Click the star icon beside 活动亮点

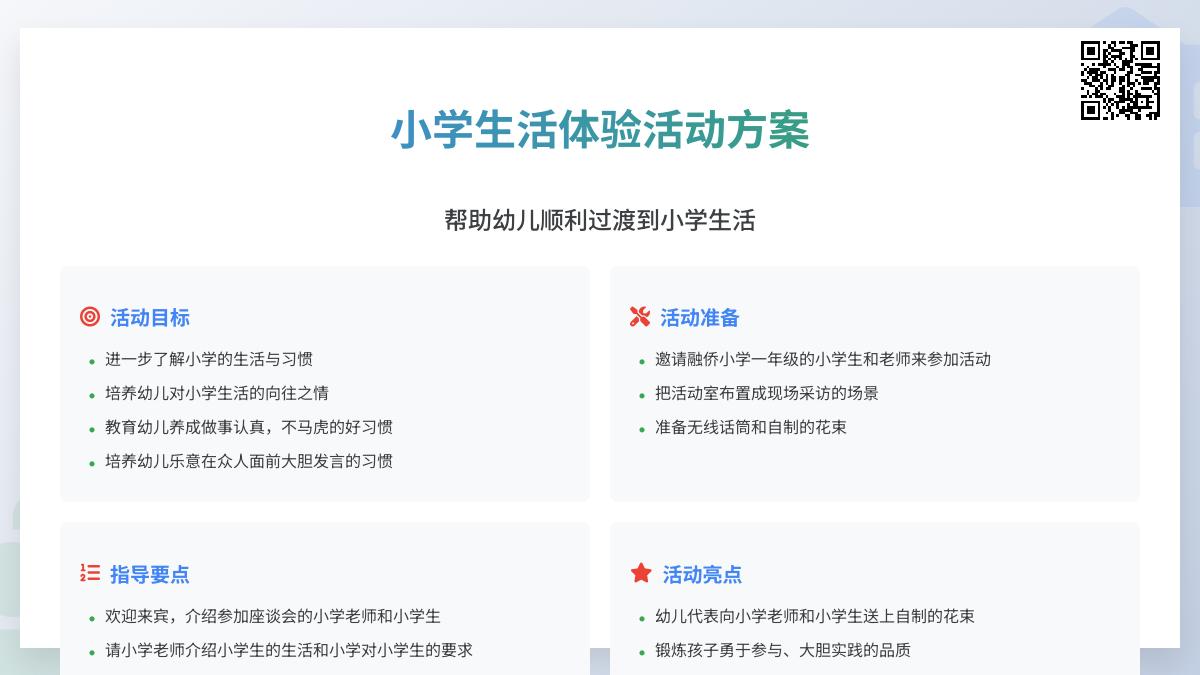pyautogui.click(x=641, y=573)
